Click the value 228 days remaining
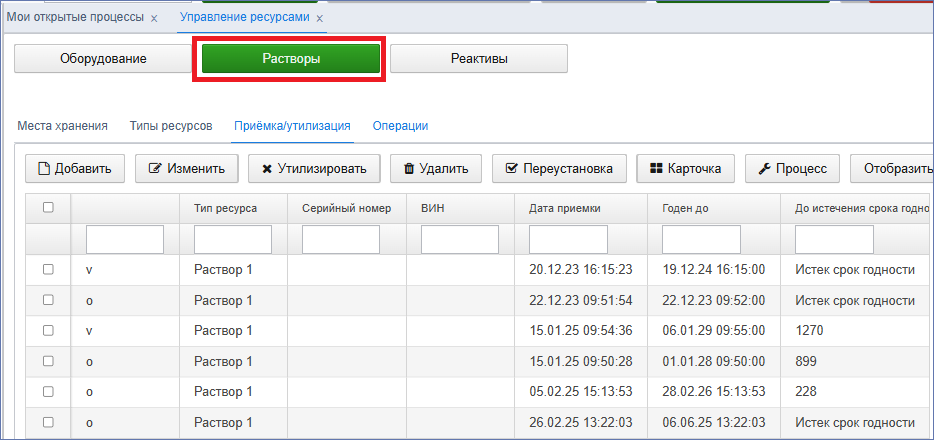Image resolution: width=934 pixels, height=440 pixels. (x=806, y=392)
